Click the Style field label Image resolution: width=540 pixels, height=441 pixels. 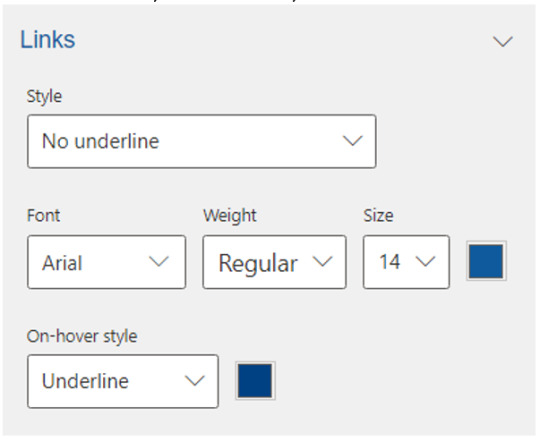point(44,96)
